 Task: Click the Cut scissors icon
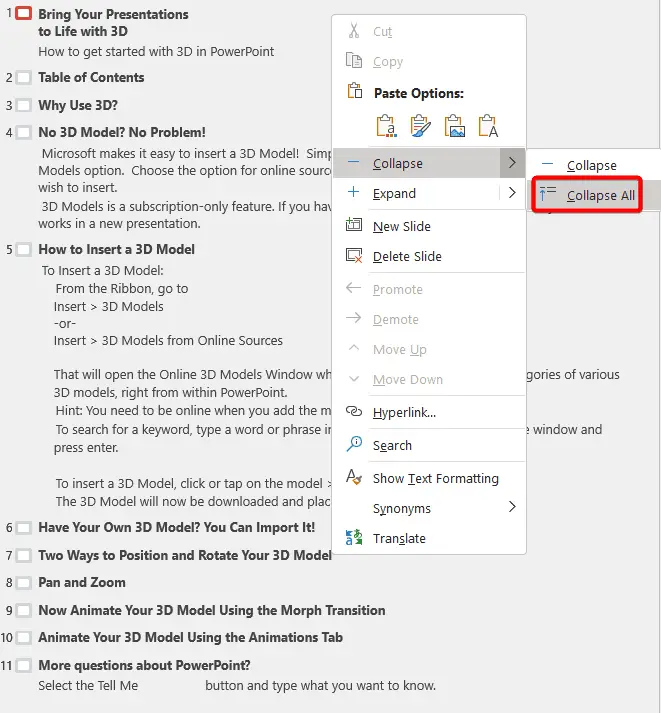pyautogui.click(x=354, y=31)
